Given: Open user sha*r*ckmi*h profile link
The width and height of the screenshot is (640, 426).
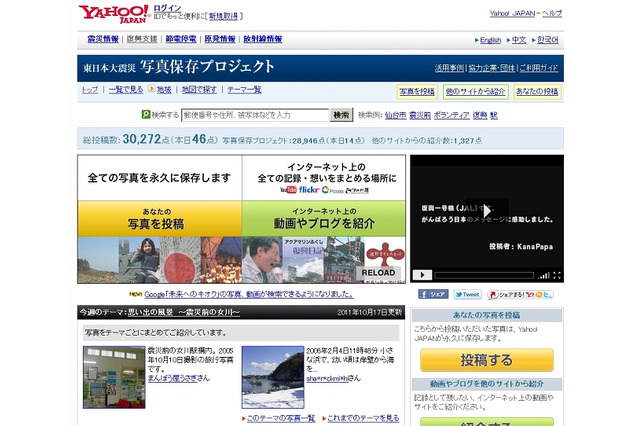Looking at the screenshot, I should [x=327, y=378].
